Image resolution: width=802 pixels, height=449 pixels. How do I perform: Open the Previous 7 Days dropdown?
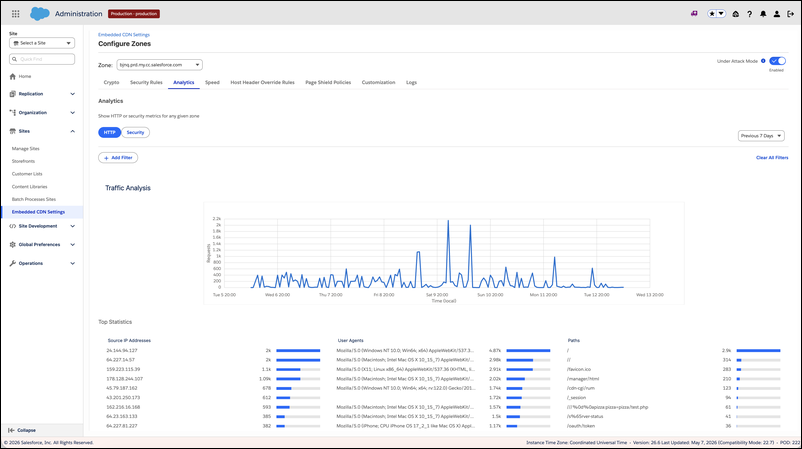pyautogui.click(x=761, y=136)
